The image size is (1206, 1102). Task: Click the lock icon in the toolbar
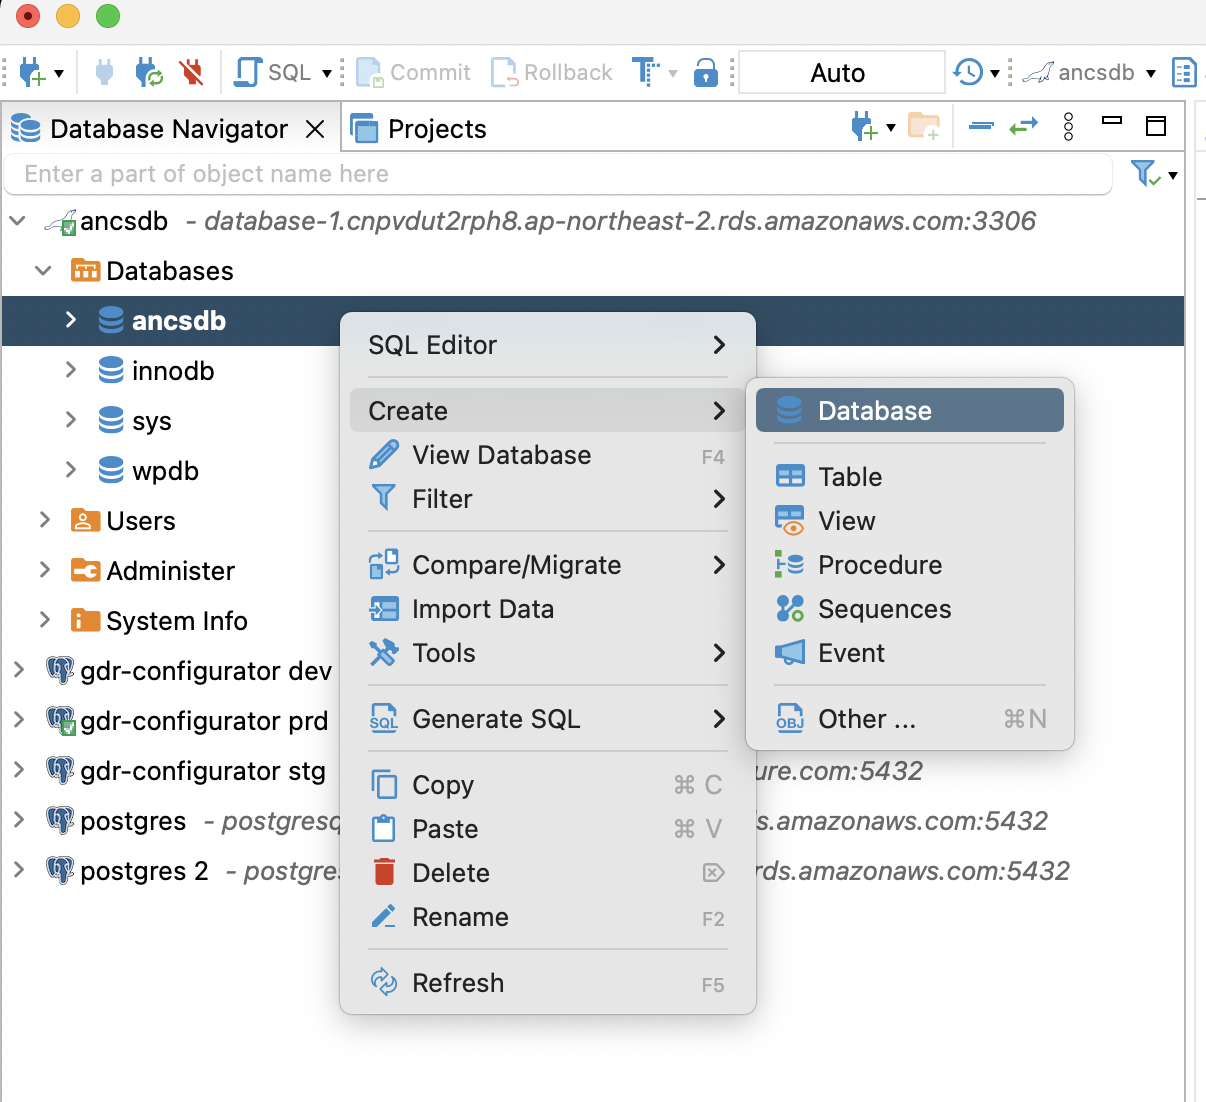706,72
